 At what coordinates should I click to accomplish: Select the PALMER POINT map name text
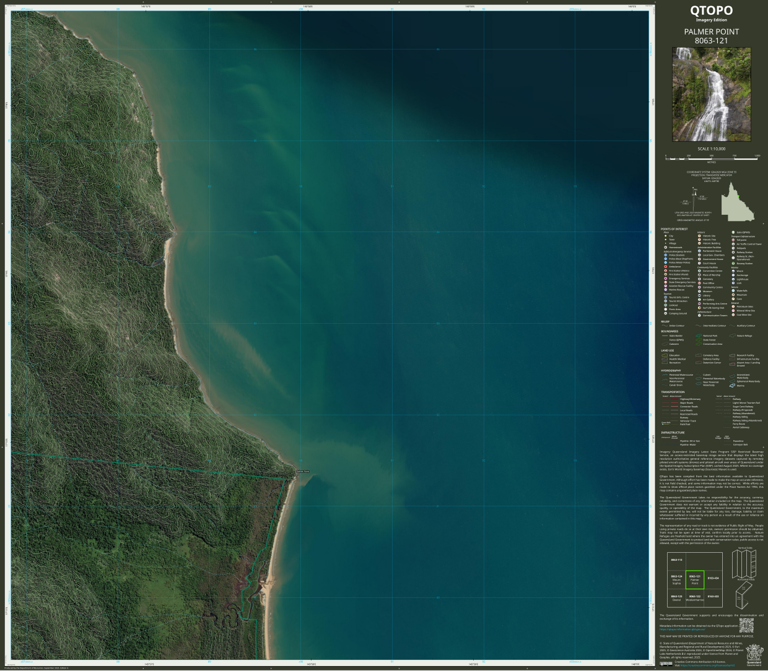point(711,32)
